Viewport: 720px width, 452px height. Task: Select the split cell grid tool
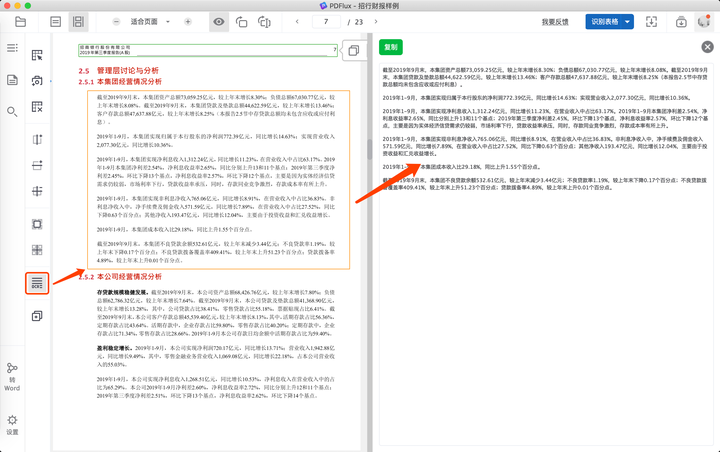click(37, 191)
